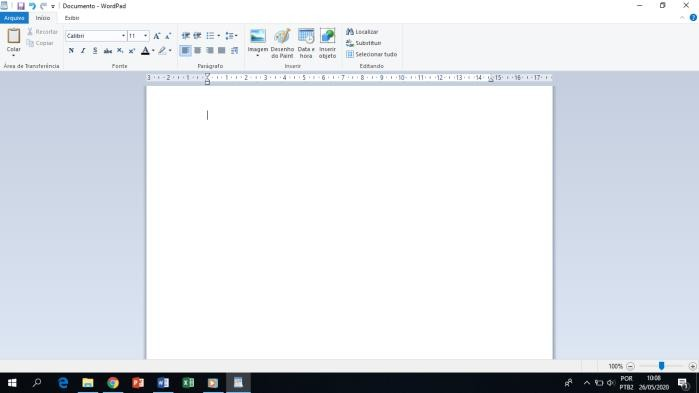Align text to the left
Image resolution: width=699 pixels, height=393 pixels.
tap(185, 51)
